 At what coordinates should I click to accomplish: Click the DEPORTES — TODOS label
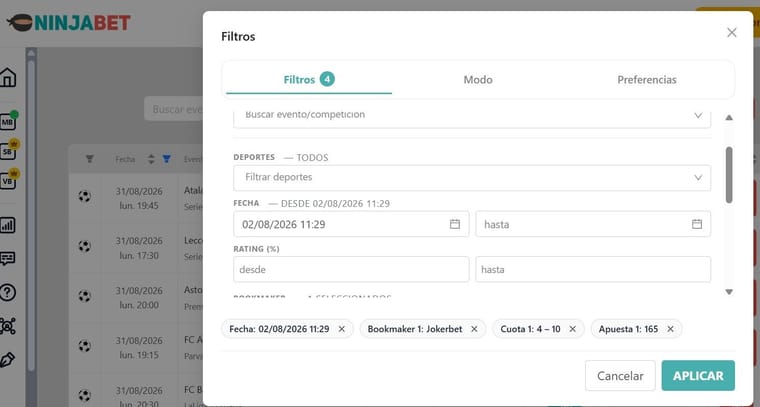pyautogui.click(x=281, y=157)
